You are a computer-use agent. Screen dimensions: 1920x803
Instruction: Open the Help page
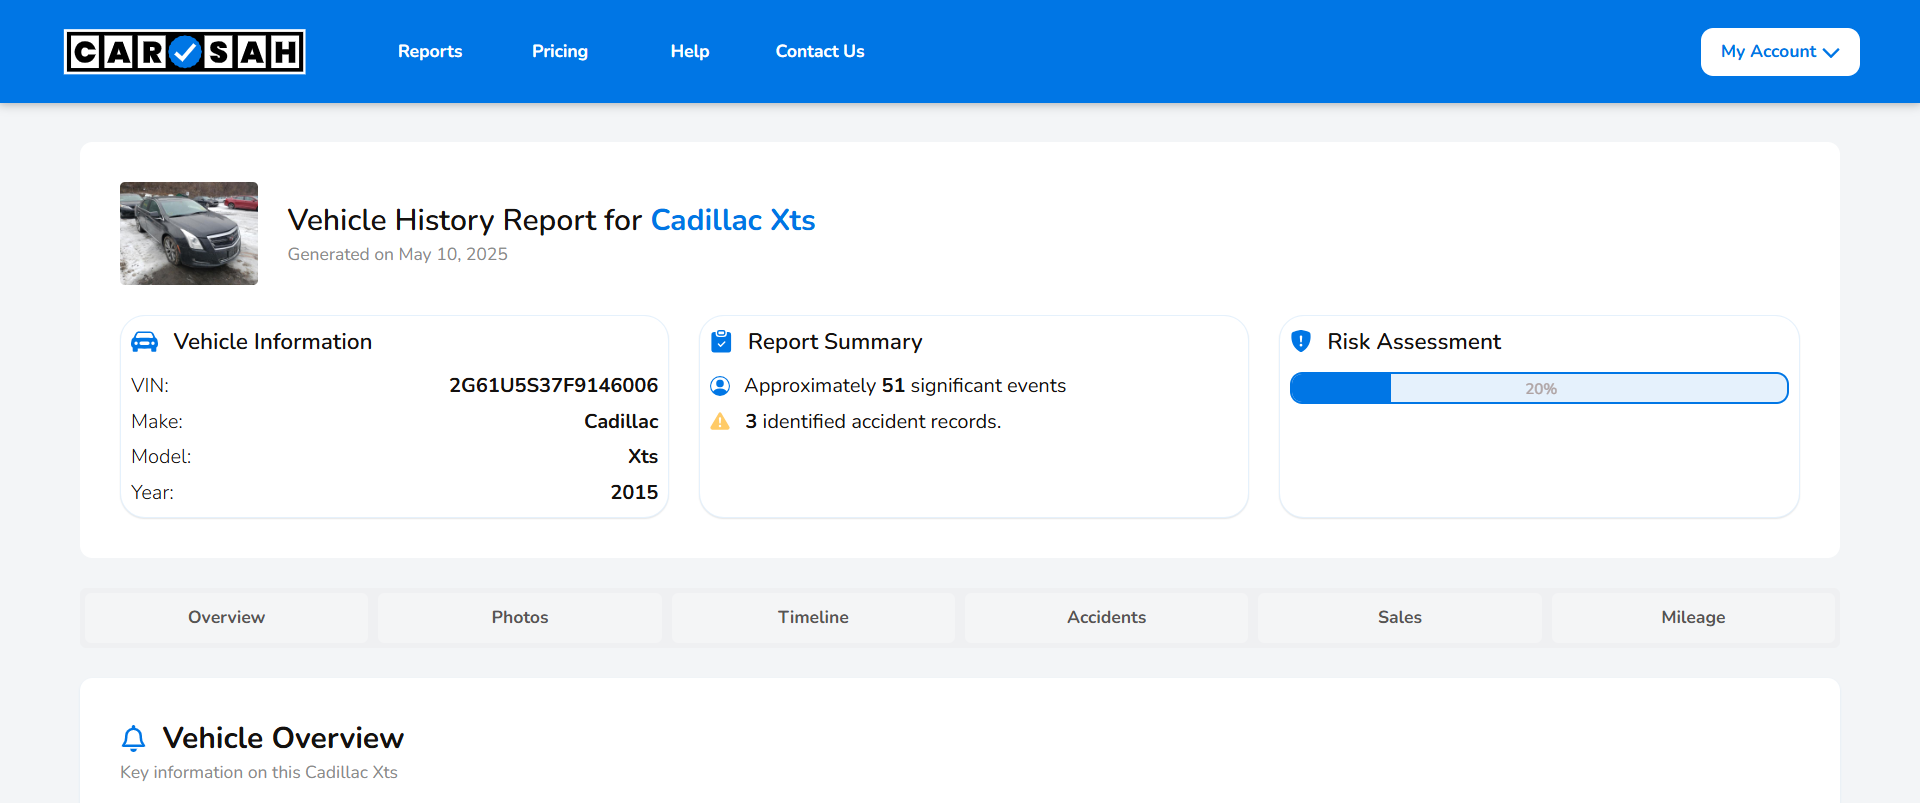coord(690,52)
